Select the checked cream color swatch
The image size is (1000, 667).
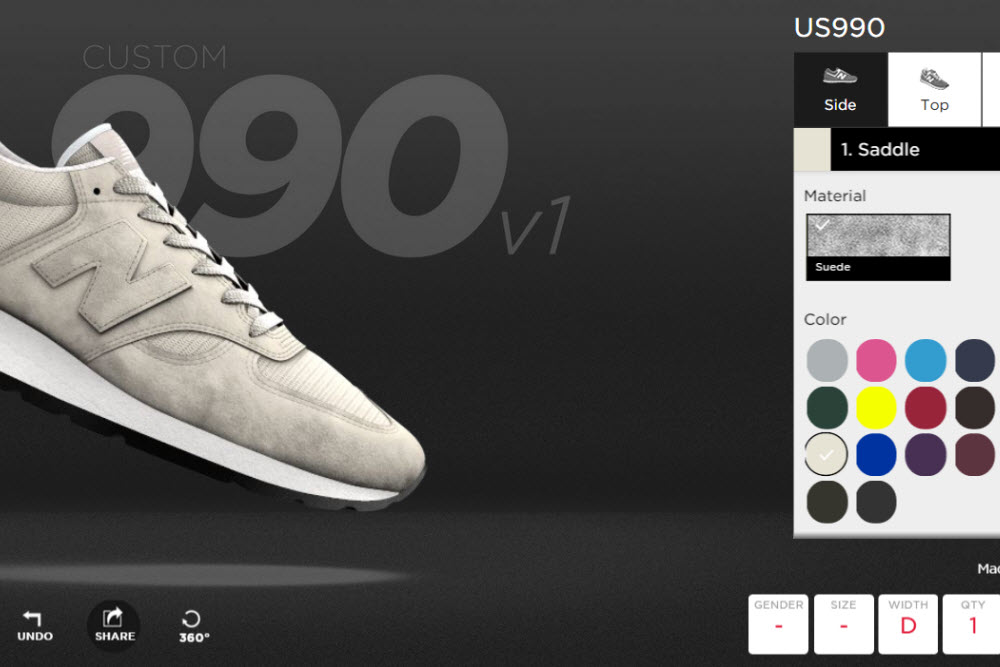click(x=827, y=455)
